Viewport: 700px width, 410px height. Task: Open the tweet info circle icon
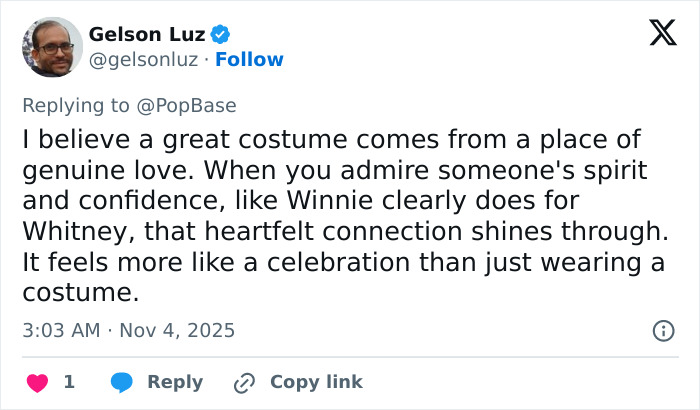click(x=661, y=330)
